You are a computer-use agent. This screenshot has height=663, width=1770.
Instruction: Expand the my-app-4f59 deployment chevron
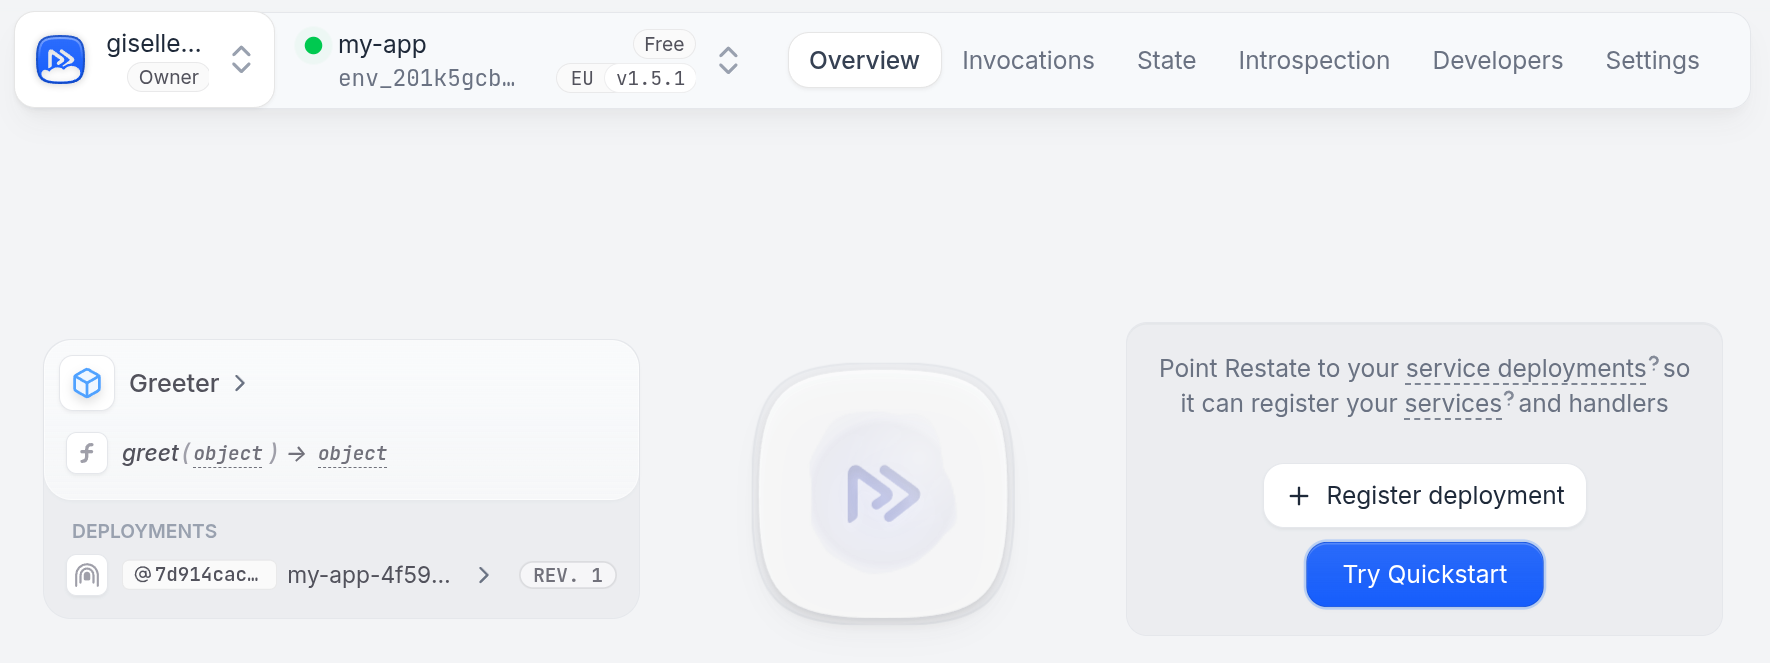[484, 575]
